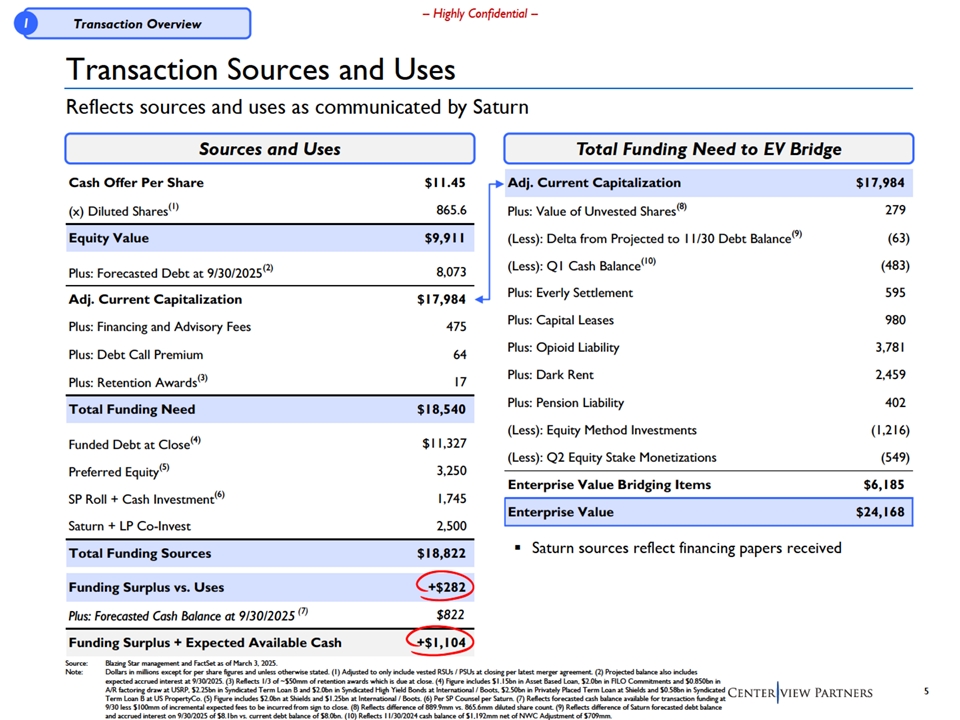
Task: Click the Sources and Uses header box
Action: 269,149
